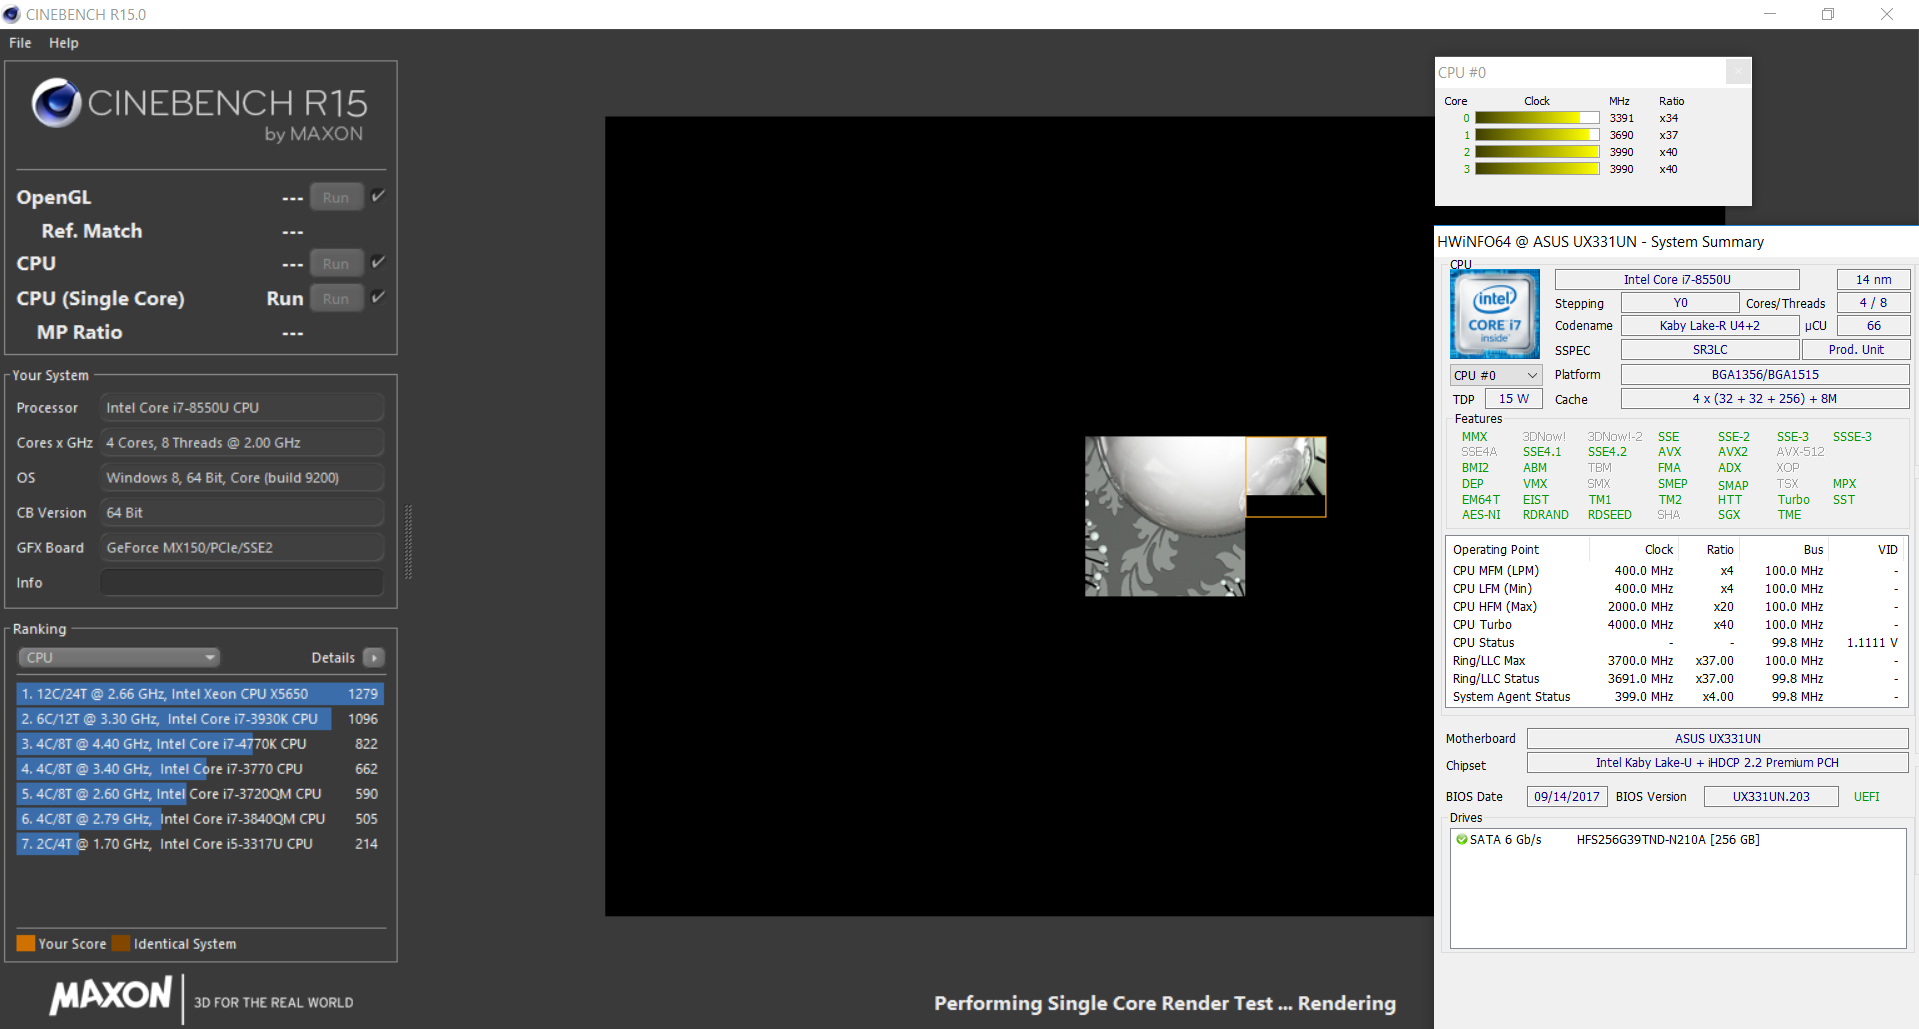Open the File menu

tap(20, 43)
